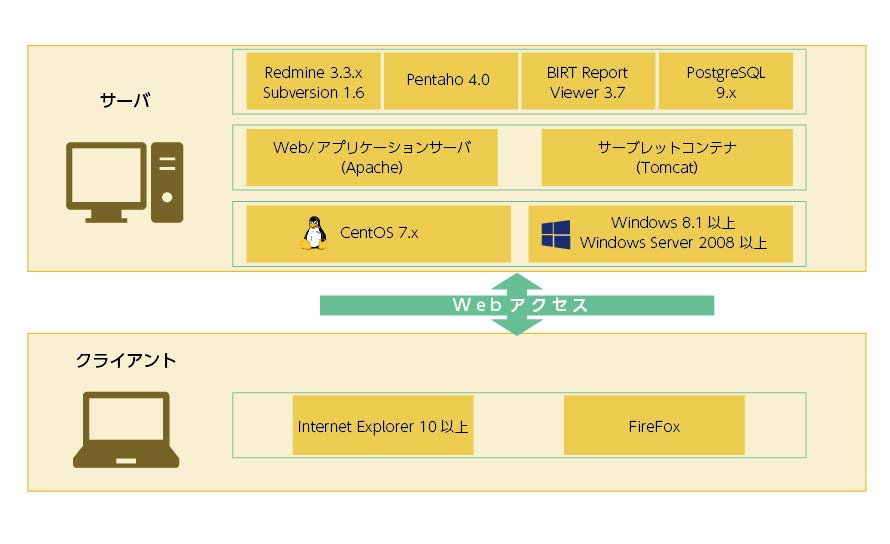Click the Windows Server 2008 以上 text
Viewport: 890px width, 544px height.
point(673,243)
